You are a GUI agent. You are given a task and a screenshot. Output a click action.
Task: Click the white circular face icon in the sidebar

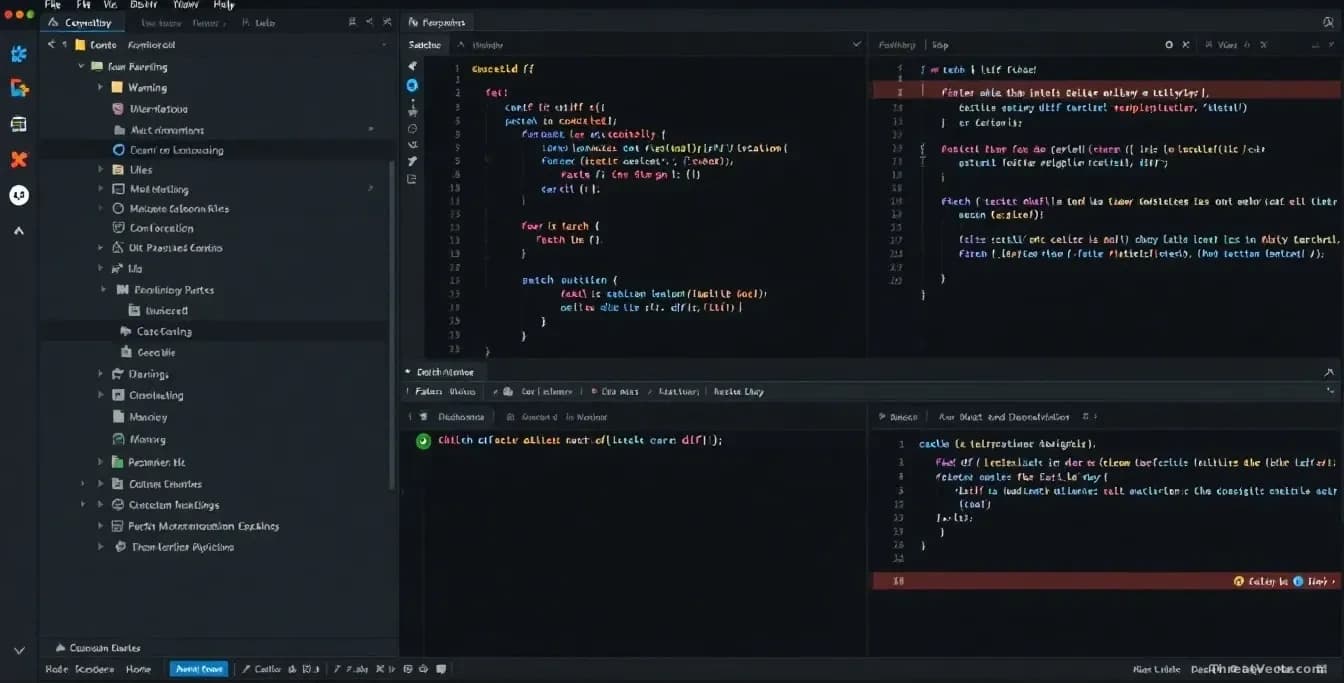pyautogui.click(x=18, y=195)
